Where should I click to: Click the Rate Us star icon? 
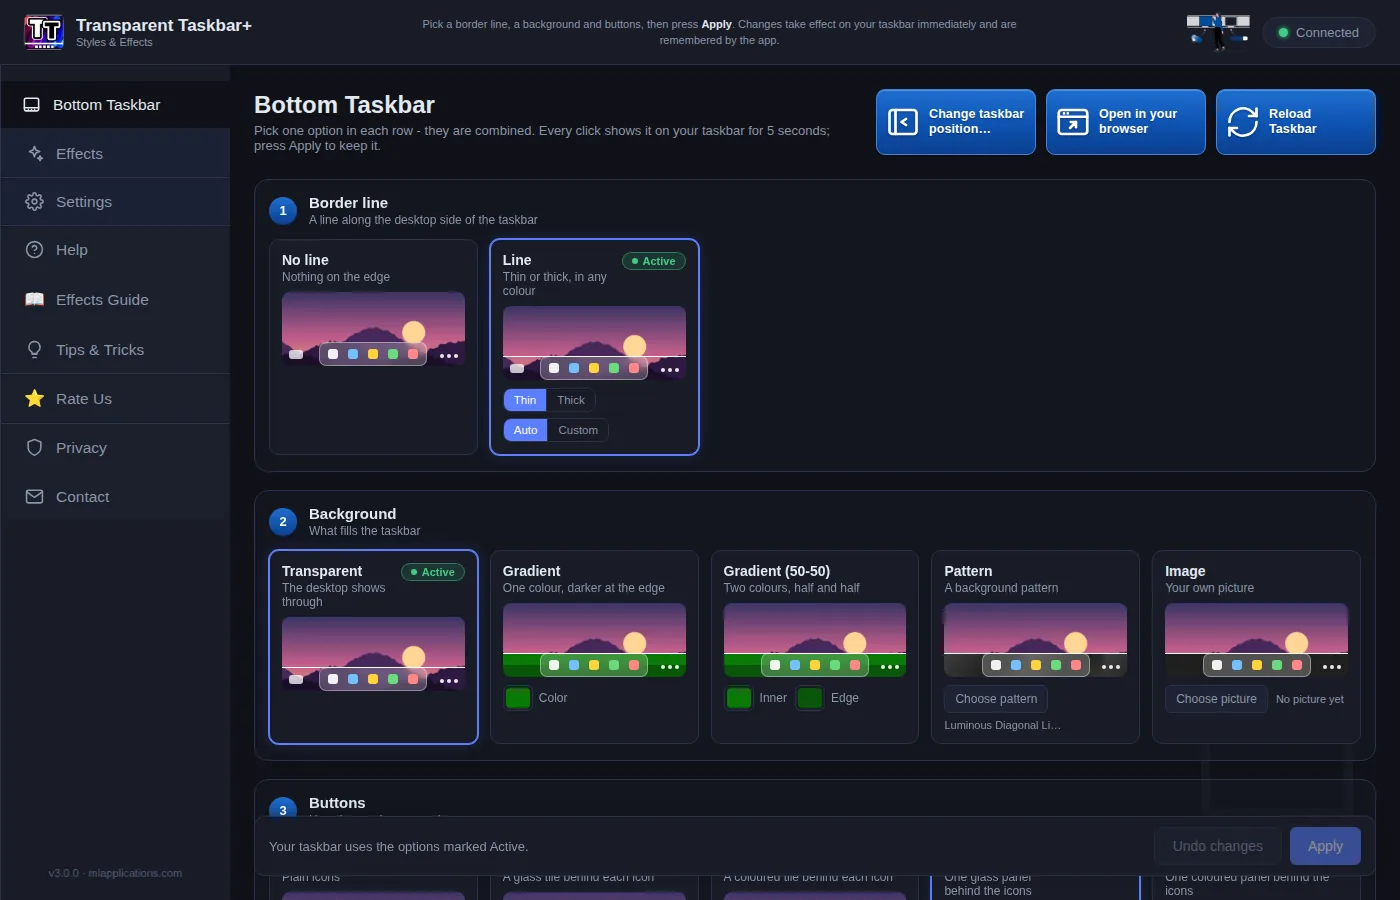tap(35, 399)
